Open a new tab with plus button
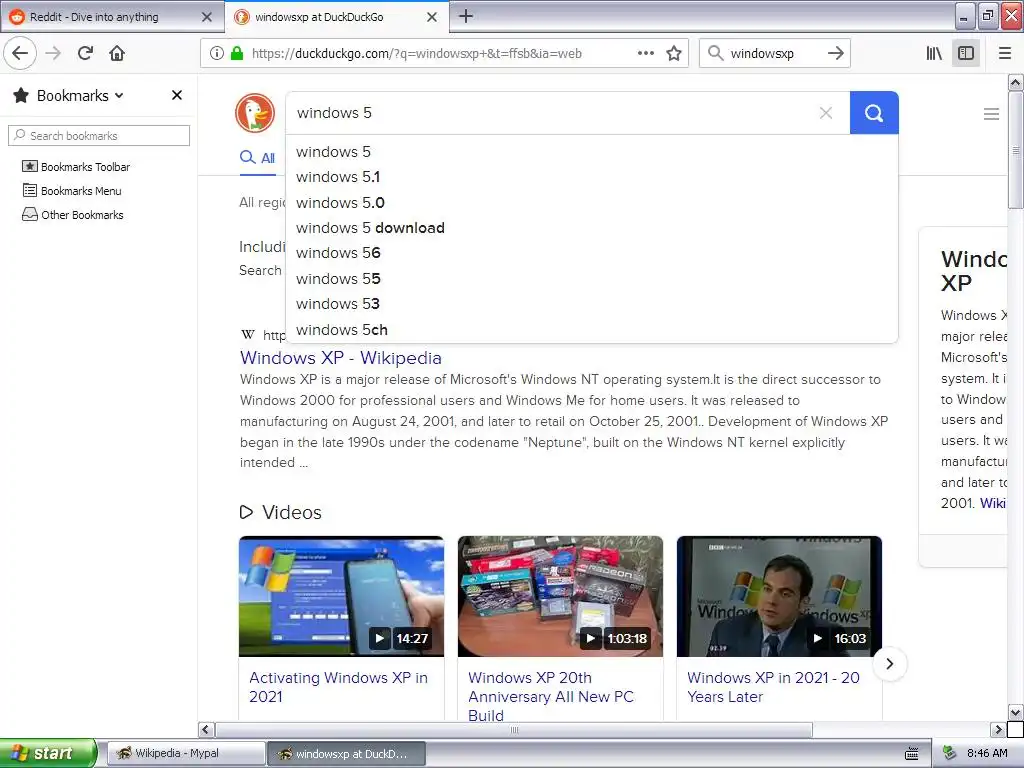 point(466,16)
